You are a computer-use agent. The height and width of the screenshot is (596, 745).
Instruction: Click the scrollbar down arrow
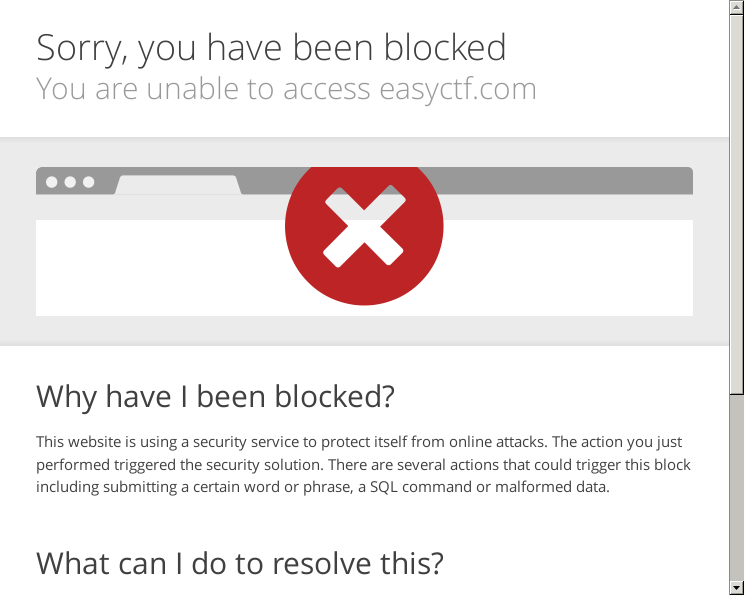tap(736, 587)
